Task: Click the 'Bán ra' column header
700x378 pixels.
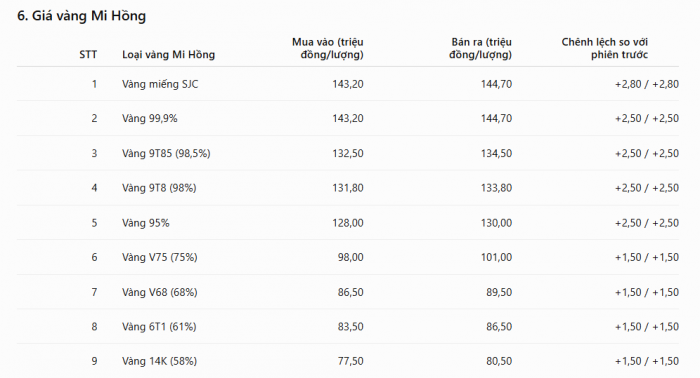Action: click(480, 48)
